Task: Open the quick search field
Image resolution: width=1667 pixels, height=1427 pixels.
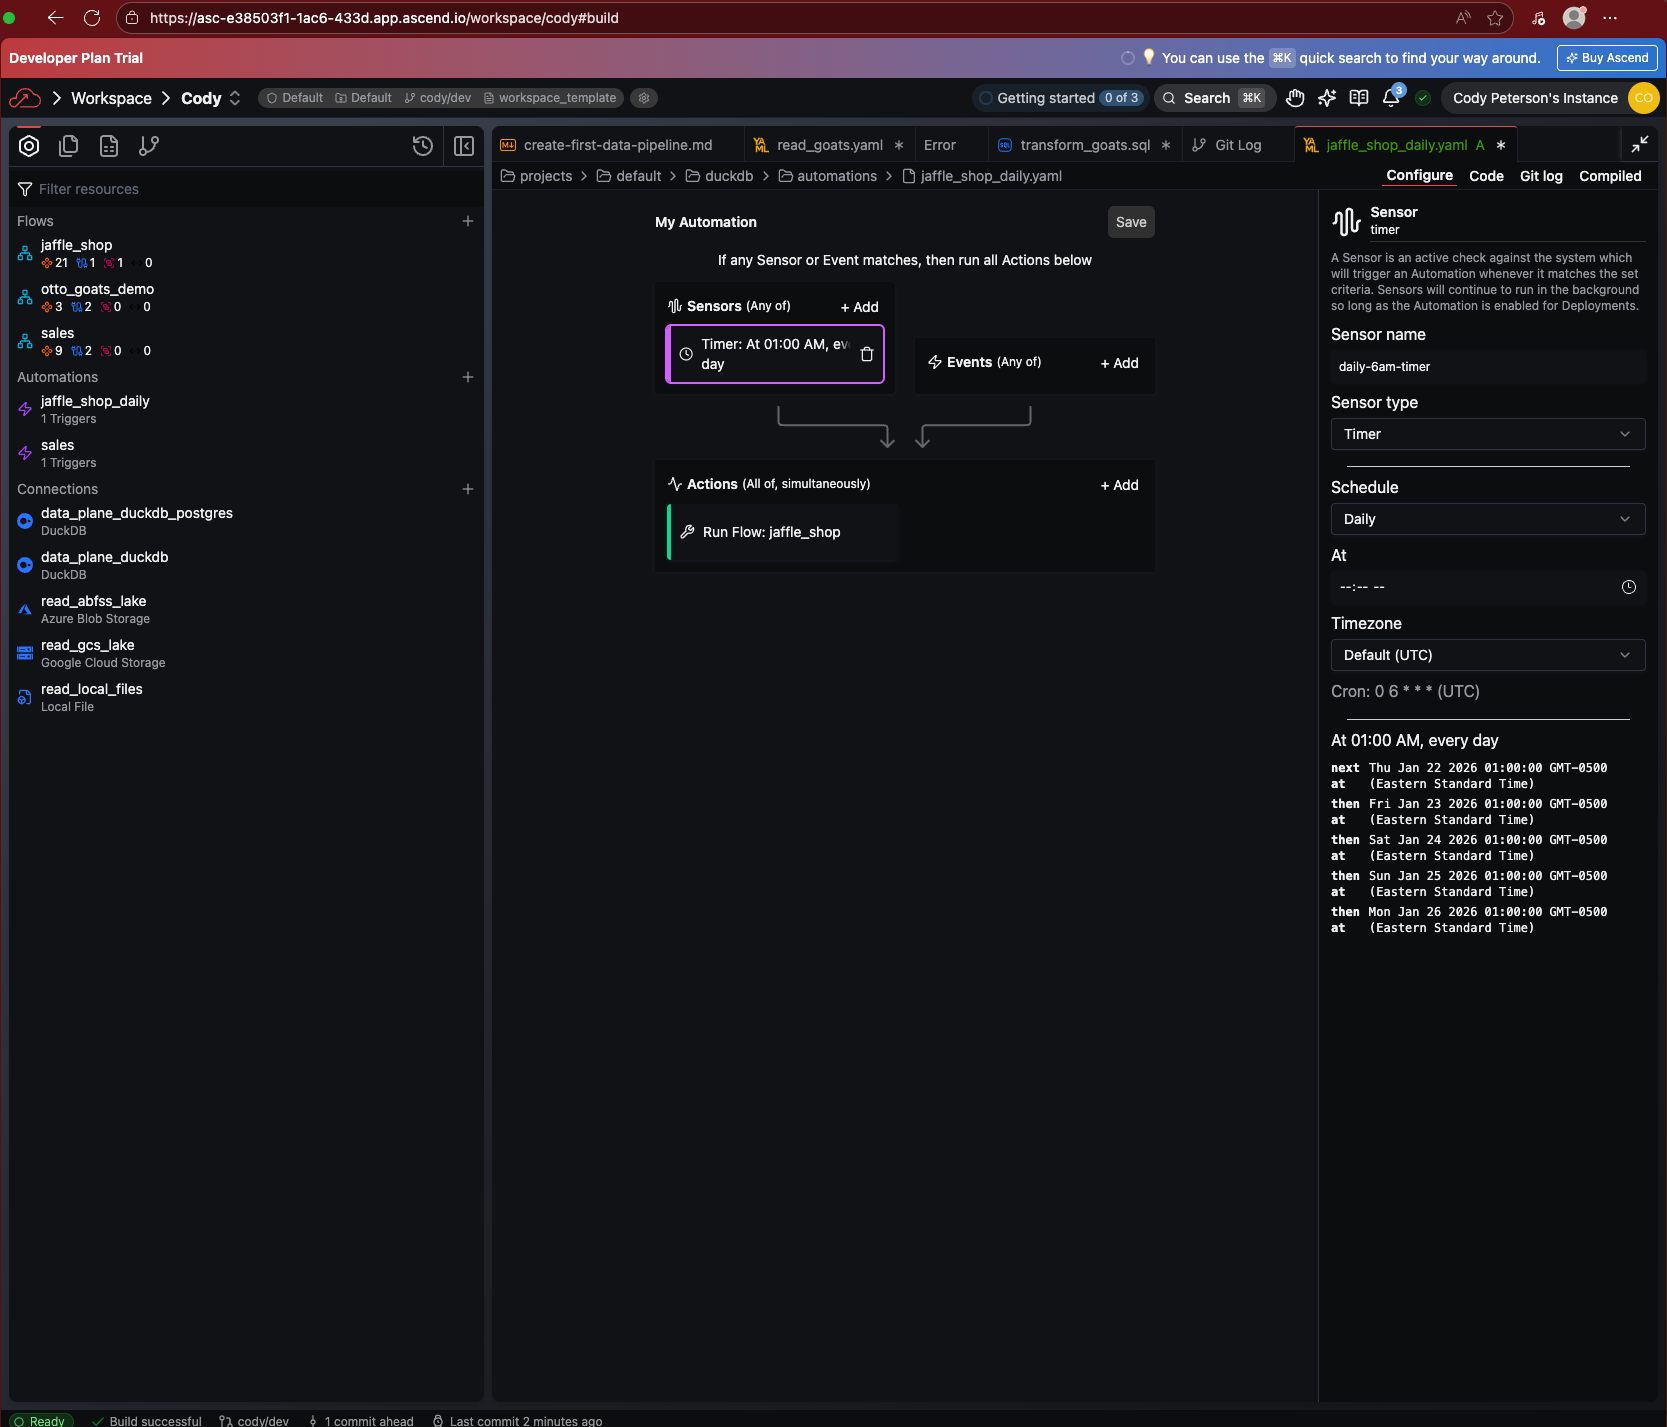Action: (1213, 98)
